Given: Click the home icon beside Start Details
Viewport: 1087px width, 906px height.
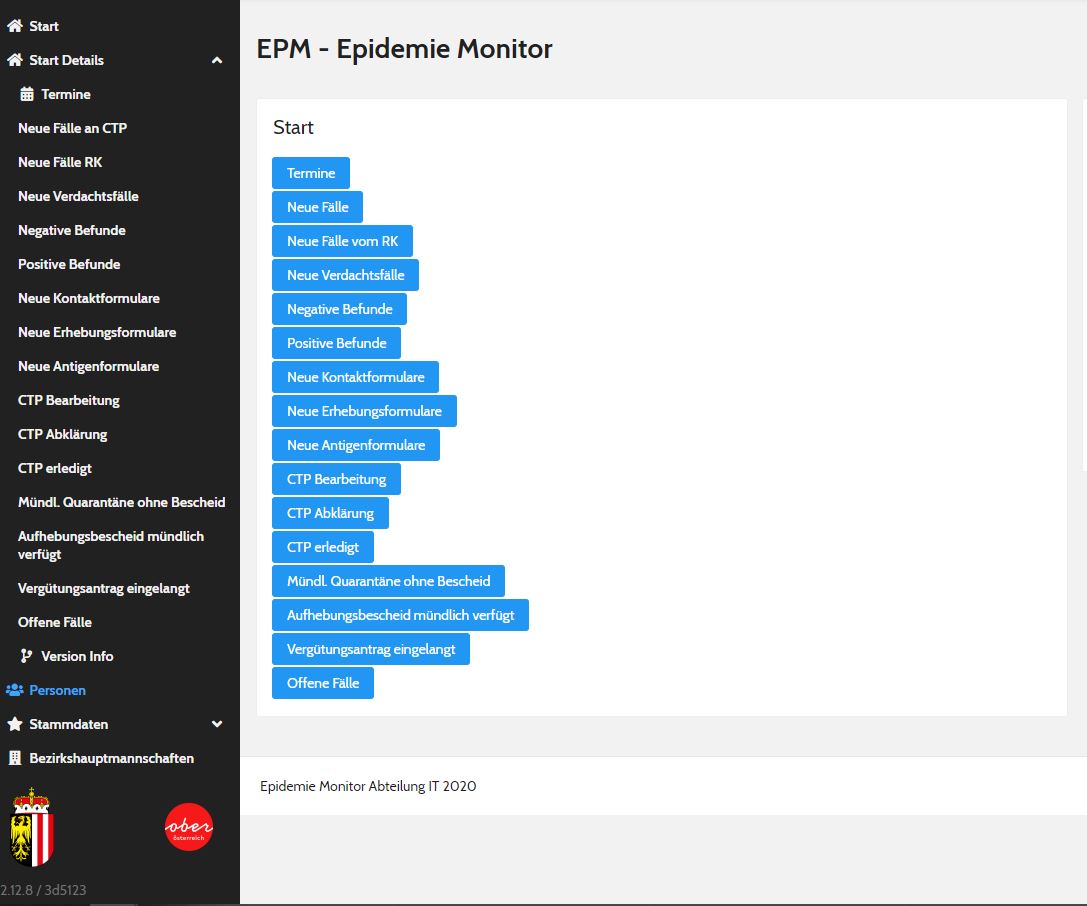Looking at the screenshot, I should (15, 60).
